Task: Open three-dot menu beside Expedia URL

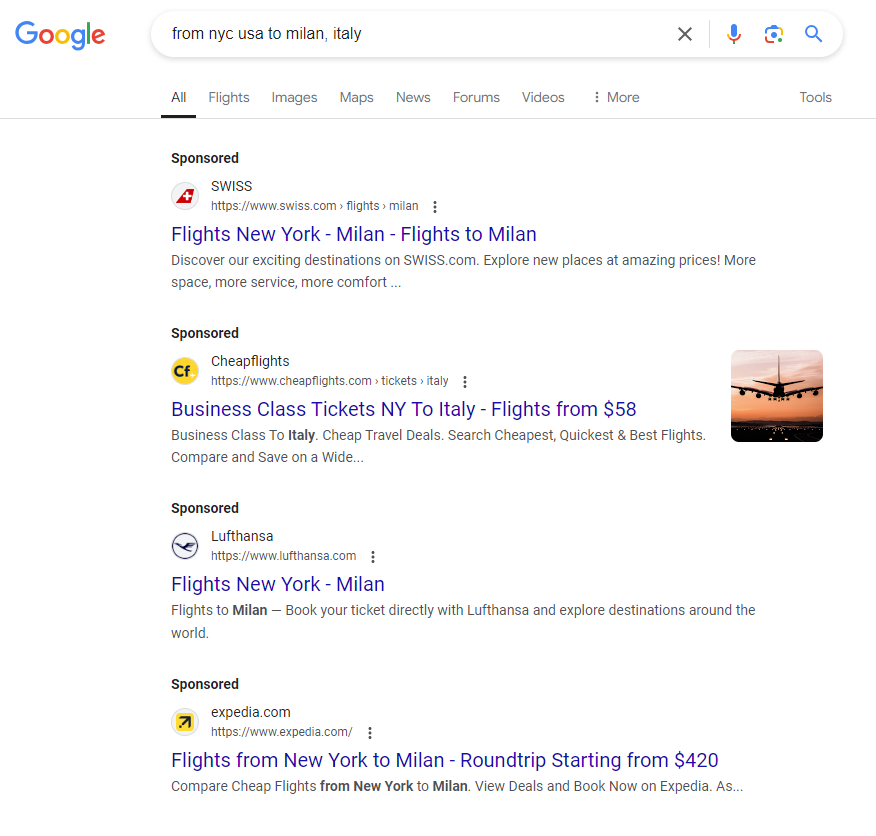Action: click(369, 732)
